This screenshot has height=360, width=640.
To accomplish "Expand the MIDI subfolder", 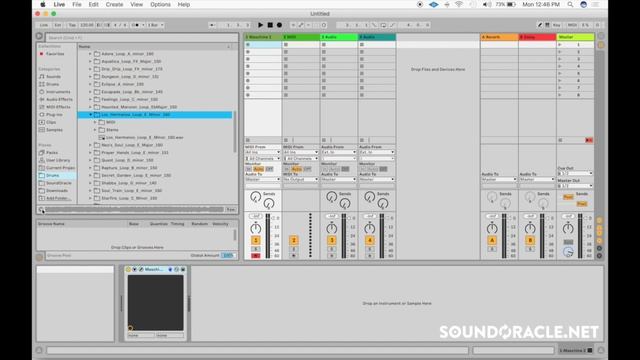I will coord(95,122).
